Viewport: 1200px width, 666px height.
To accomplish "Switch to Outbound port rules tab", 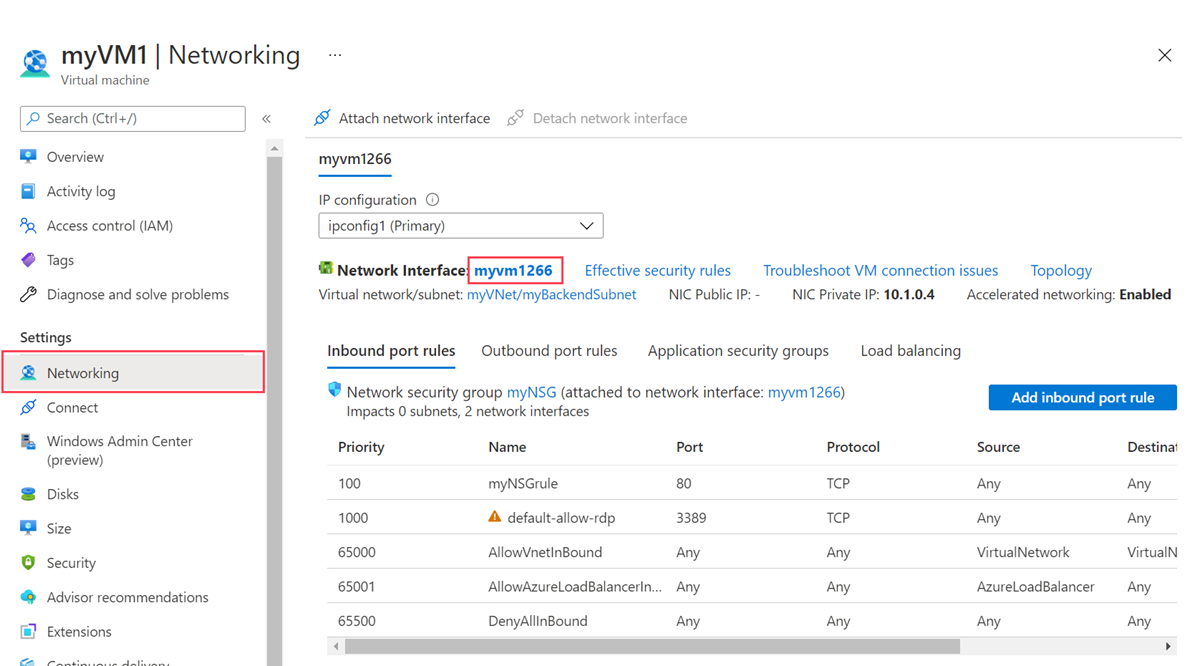I will coord(549,351).
